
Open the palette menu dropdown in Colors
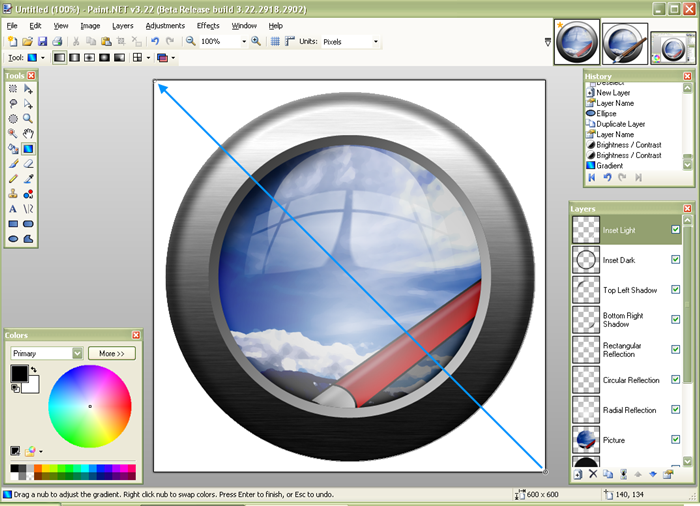click(x=41, y=452)
